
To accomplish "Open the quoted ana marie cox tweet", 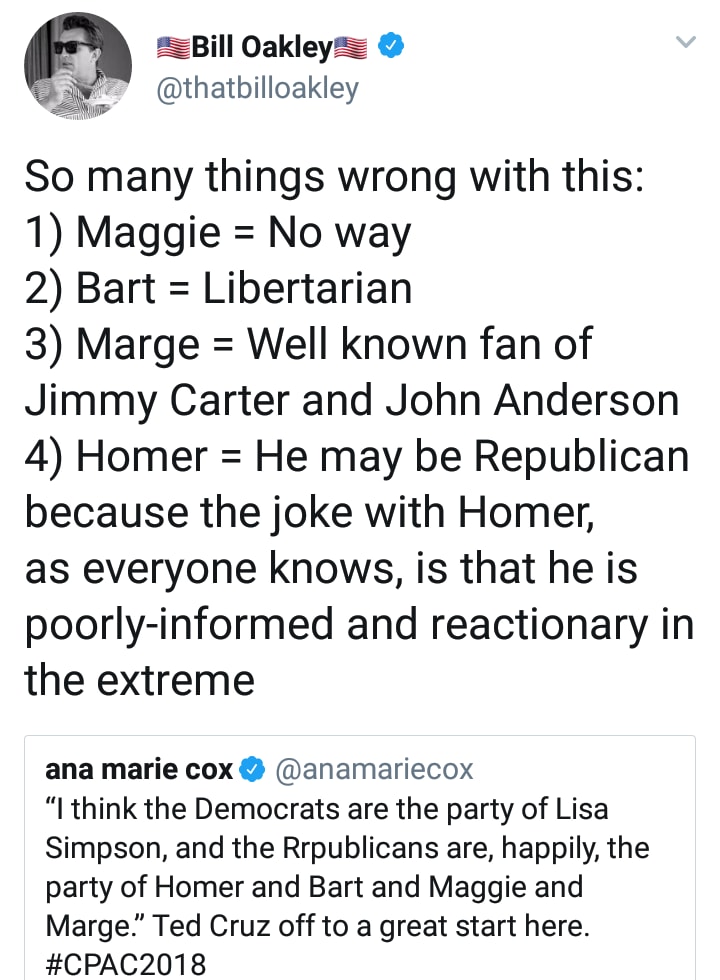I will tap(360, 858).
